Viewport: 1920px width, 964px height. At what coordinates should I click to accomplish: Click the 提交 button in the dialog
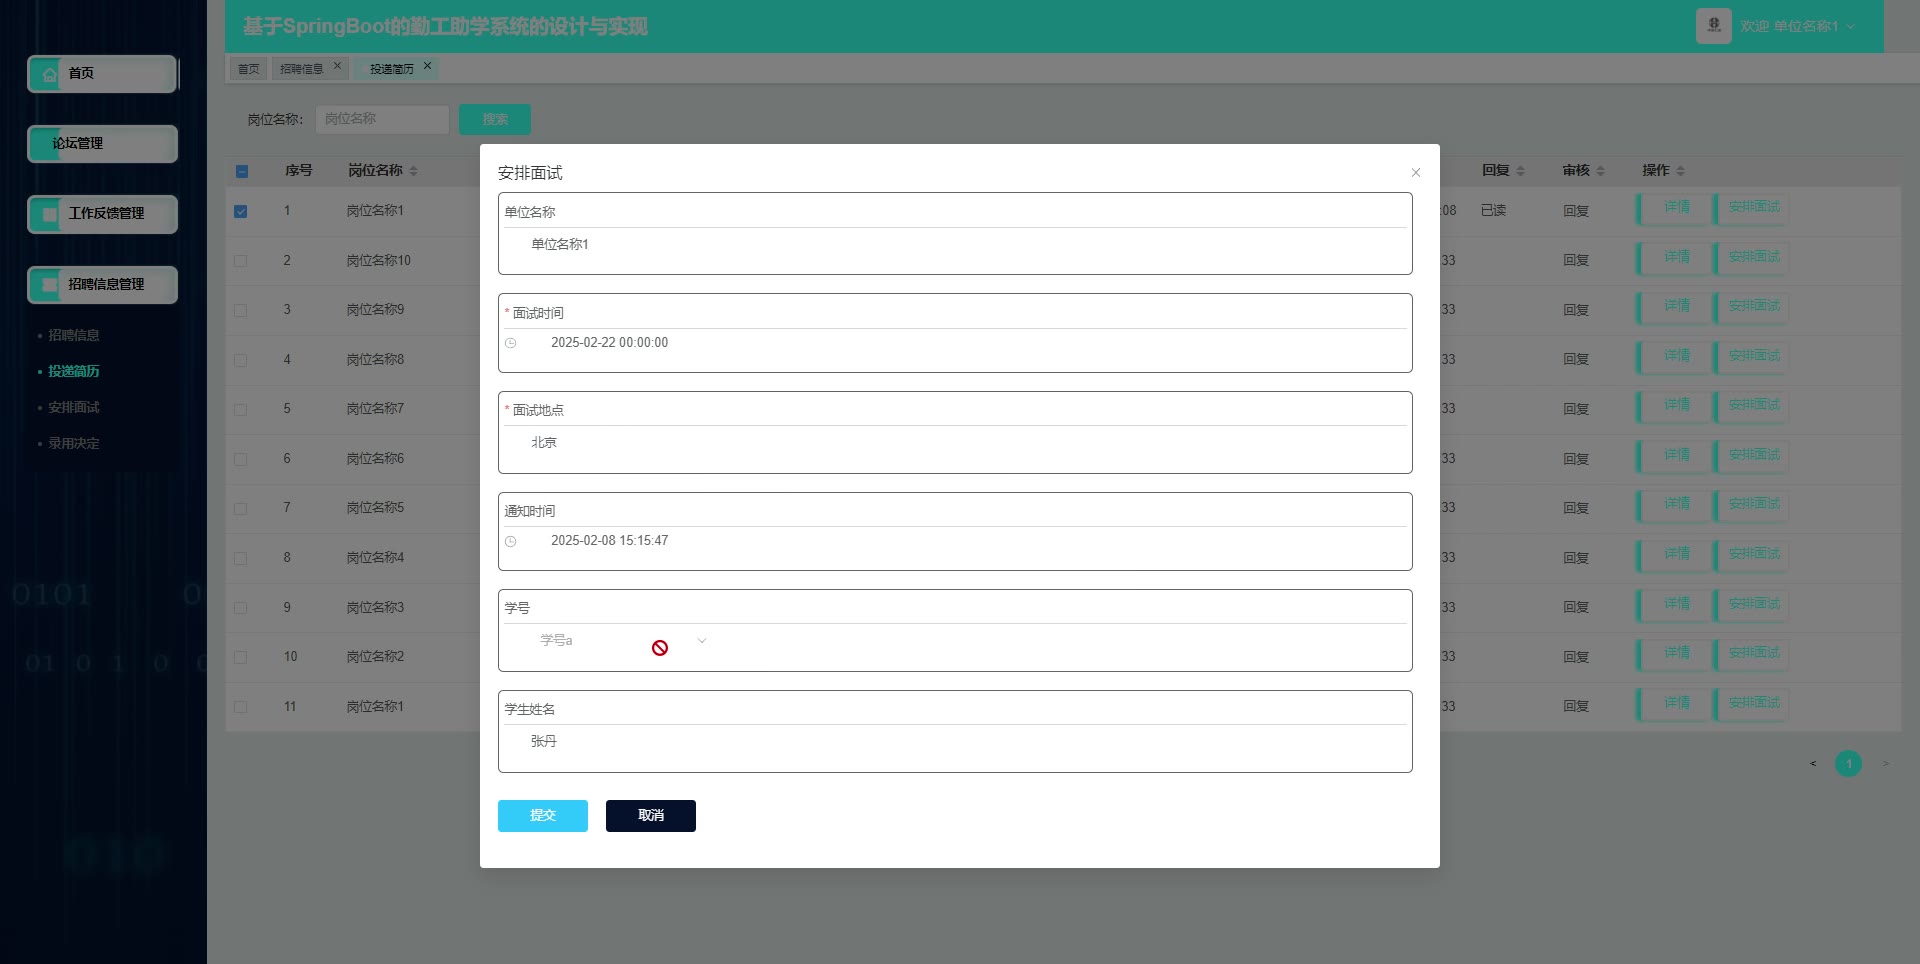coord(543,816)
